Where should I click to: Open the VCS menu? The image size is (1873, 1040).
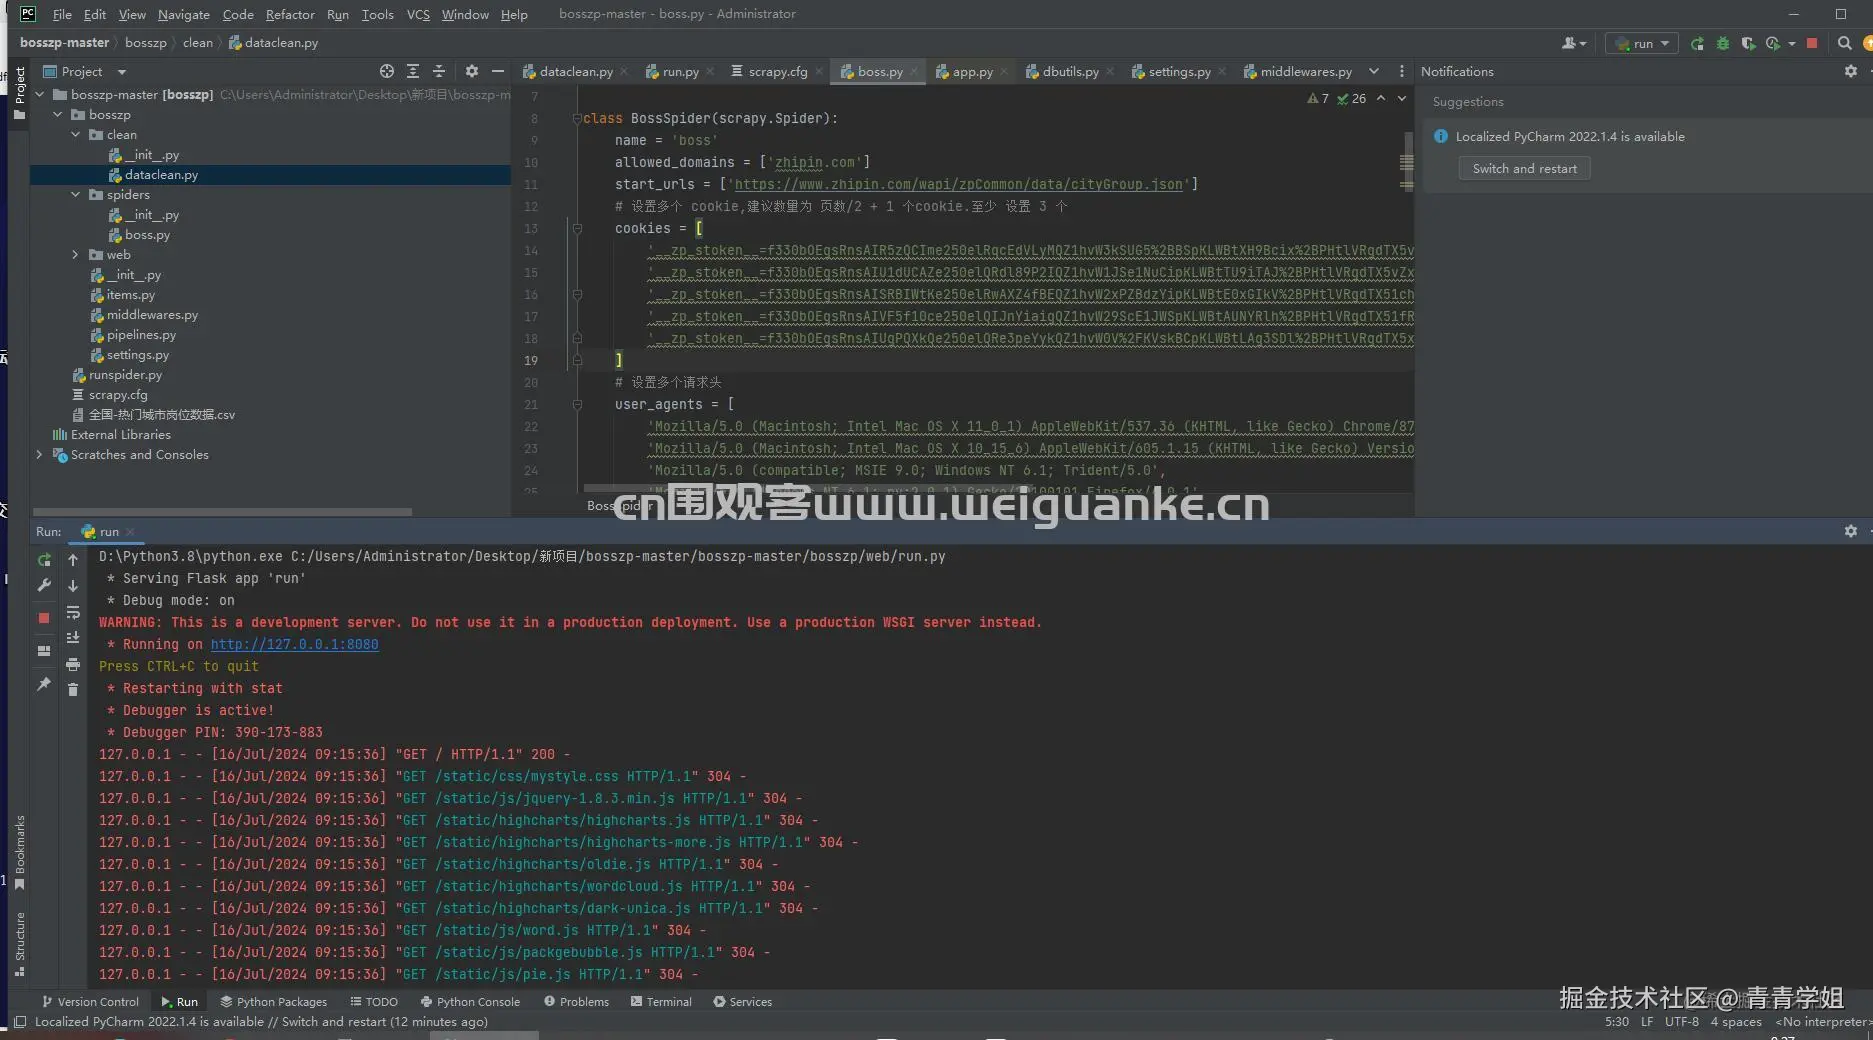tap(418, 14)
